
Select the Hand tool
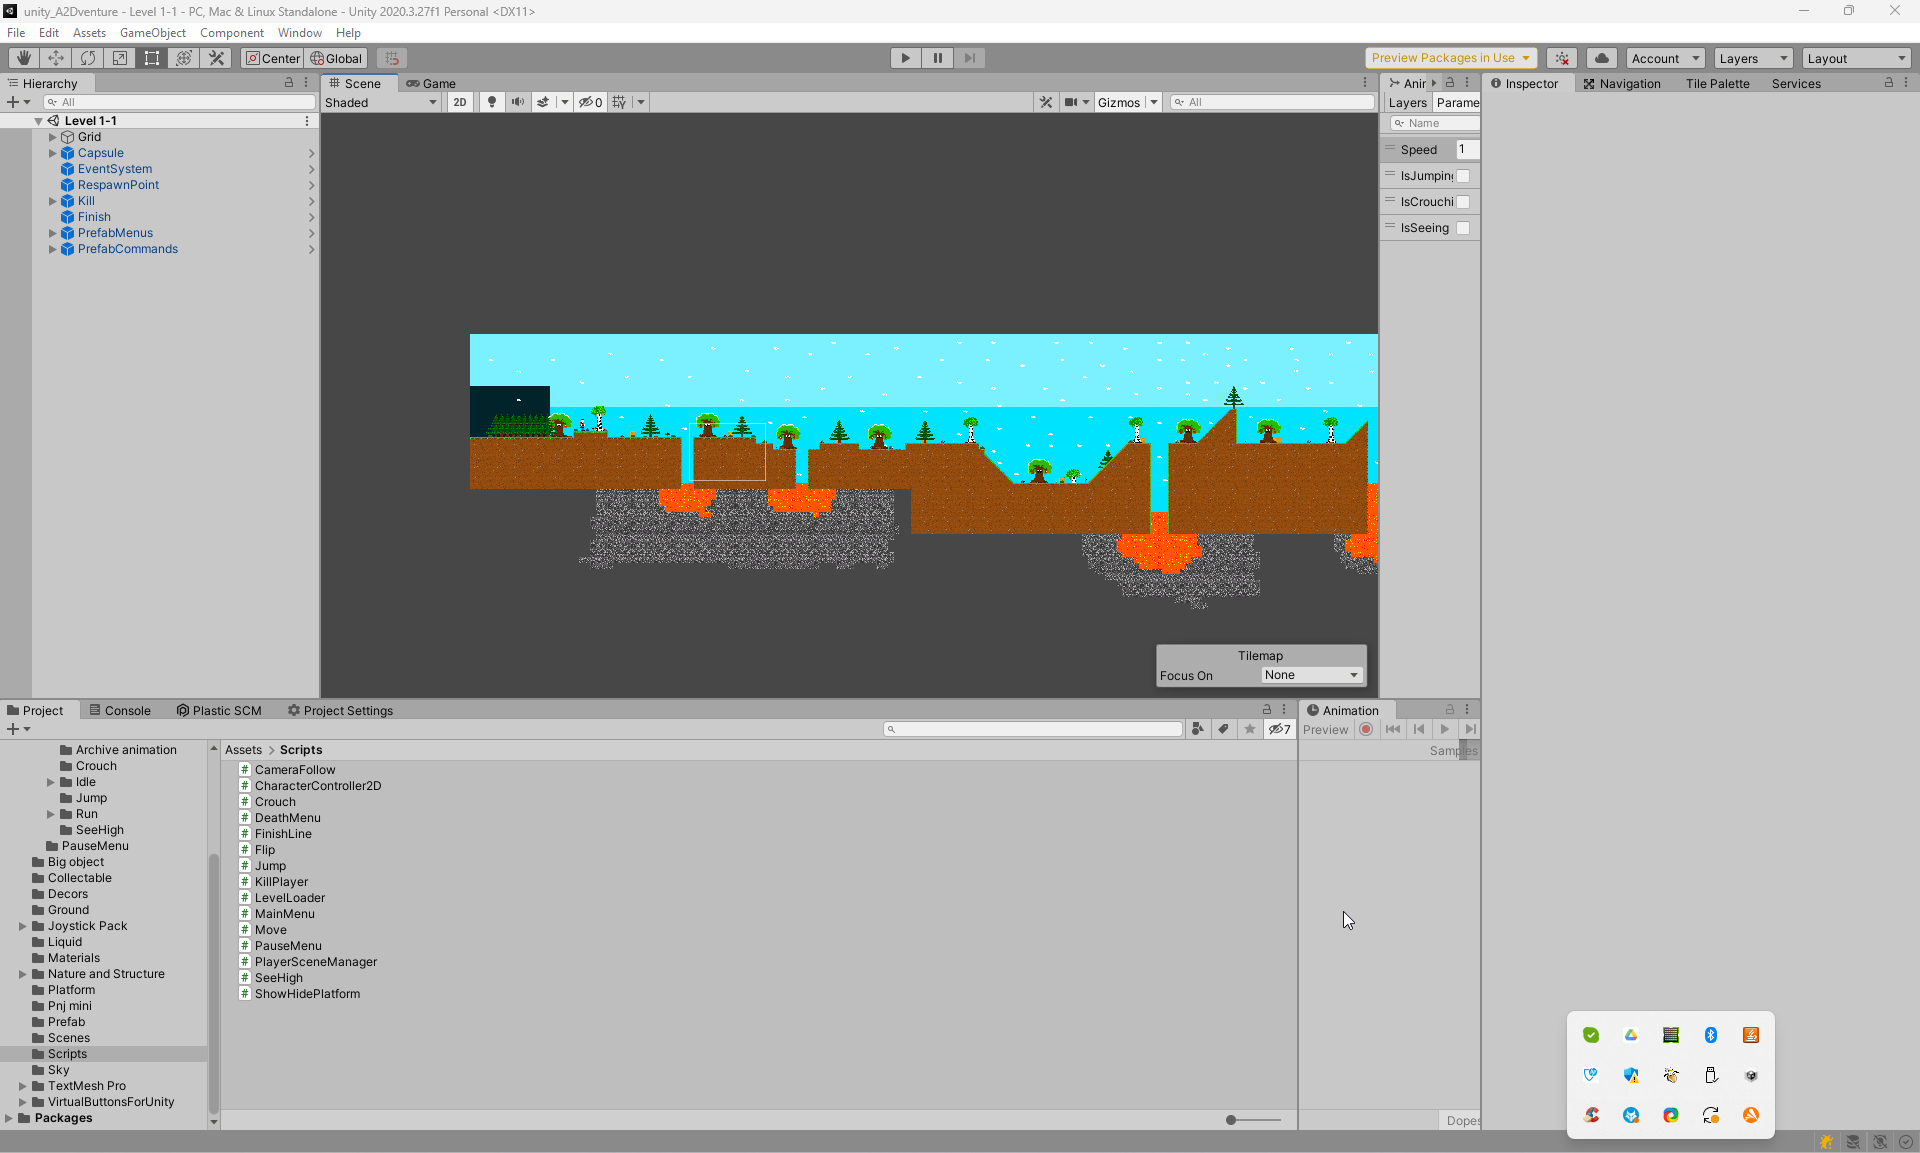[23, 58]
